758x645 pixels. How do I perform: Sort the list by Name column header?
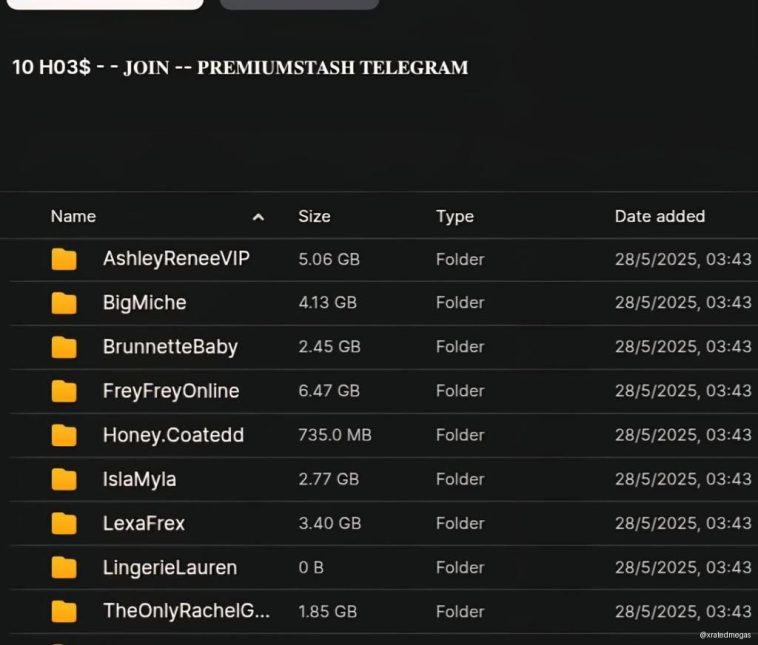(x=73, y=216)
